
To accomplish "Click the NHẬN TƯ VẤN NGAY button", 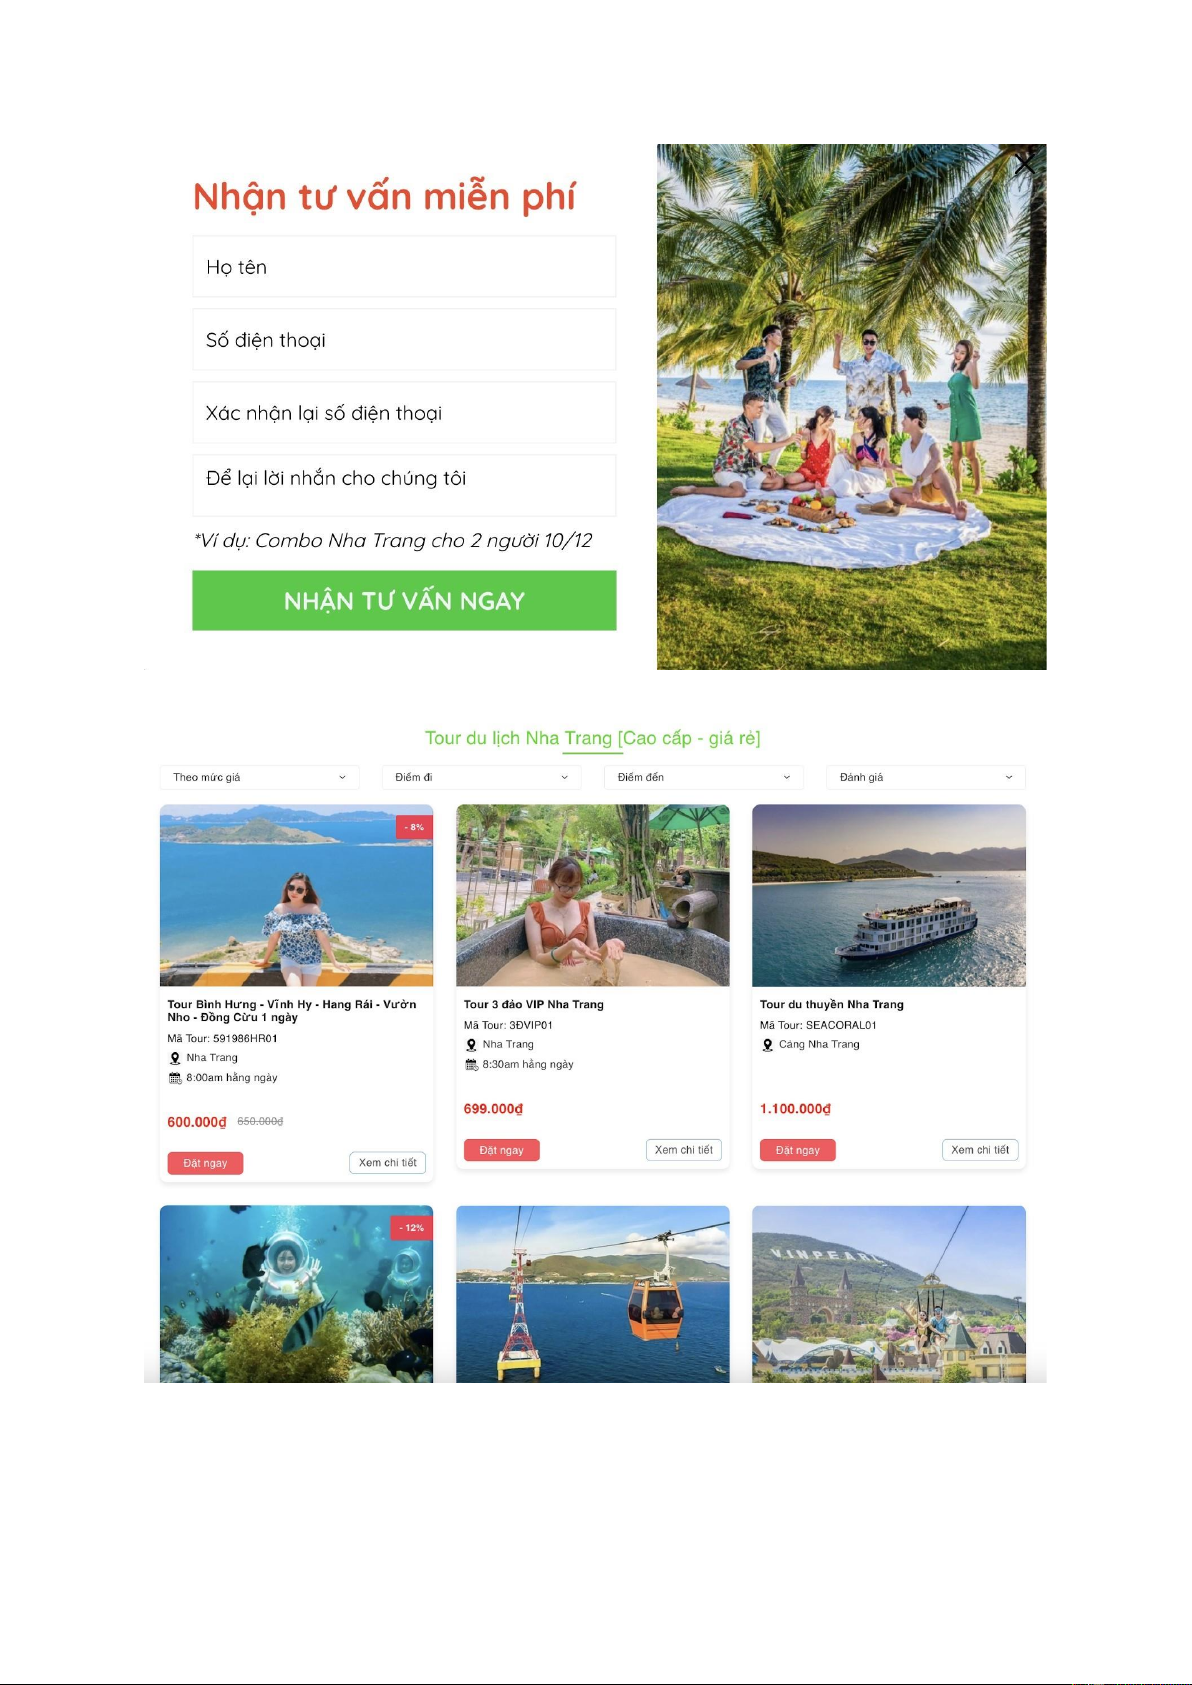I will 404,601.
